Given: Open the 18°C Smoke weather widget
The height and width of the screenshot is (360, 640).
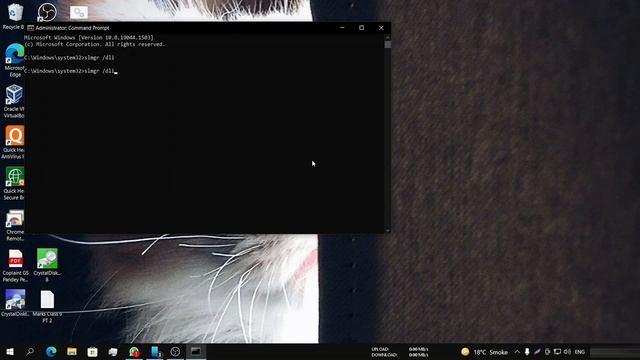Looking at the screenshot, I should pyautogui.click(x=484, y=352).
